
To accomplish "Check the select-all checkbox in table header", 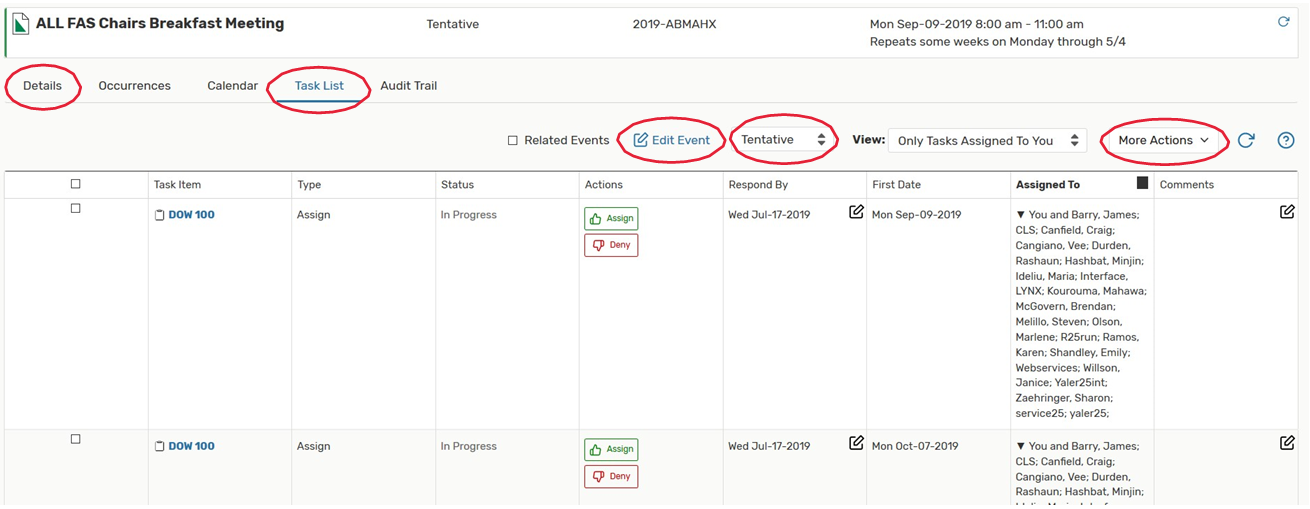I will click(76, 184).
